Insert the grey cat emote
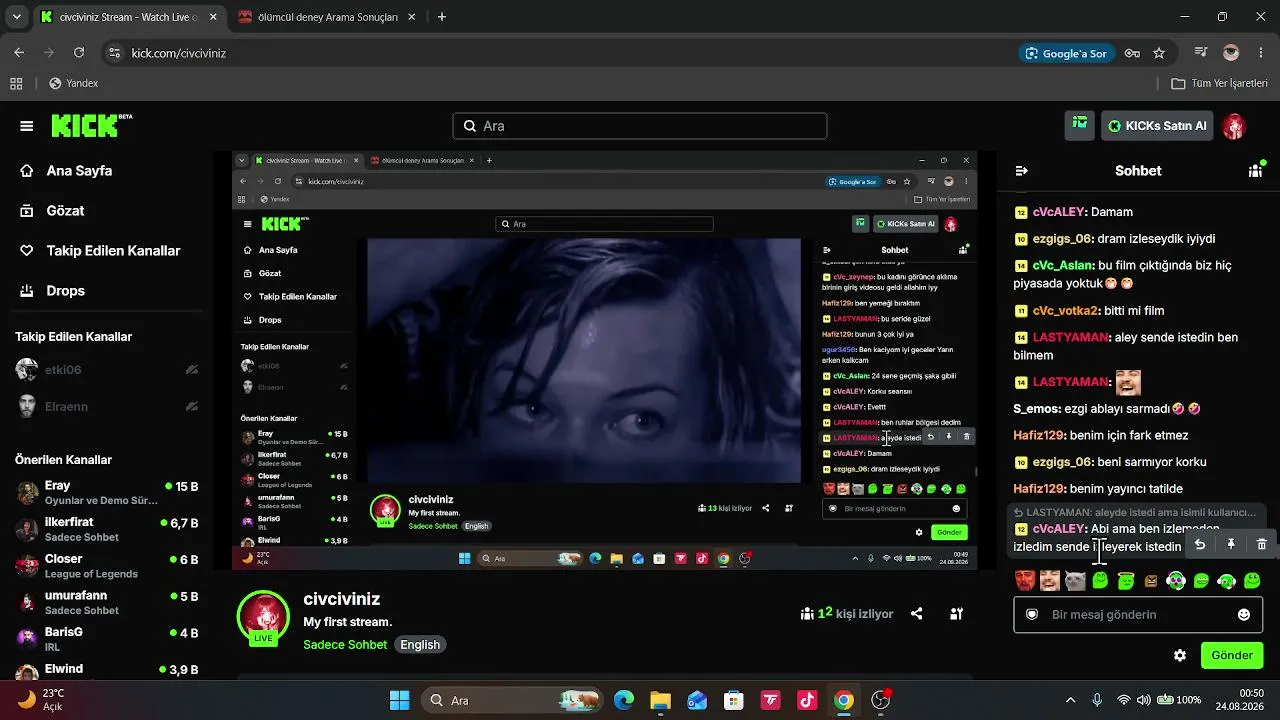 pyautogui.click(x=1075, y=580)
